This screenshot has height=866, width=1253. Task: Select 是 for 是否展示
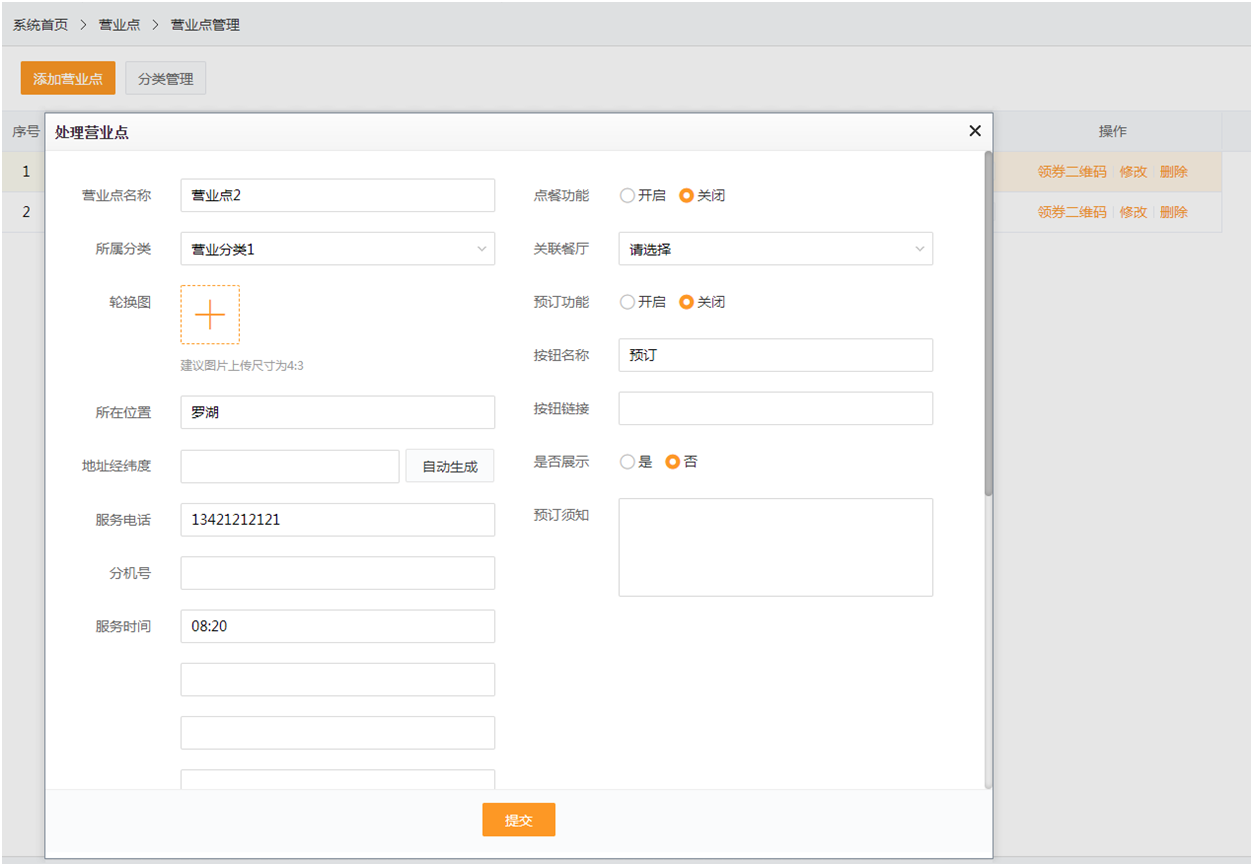(628, 462)
